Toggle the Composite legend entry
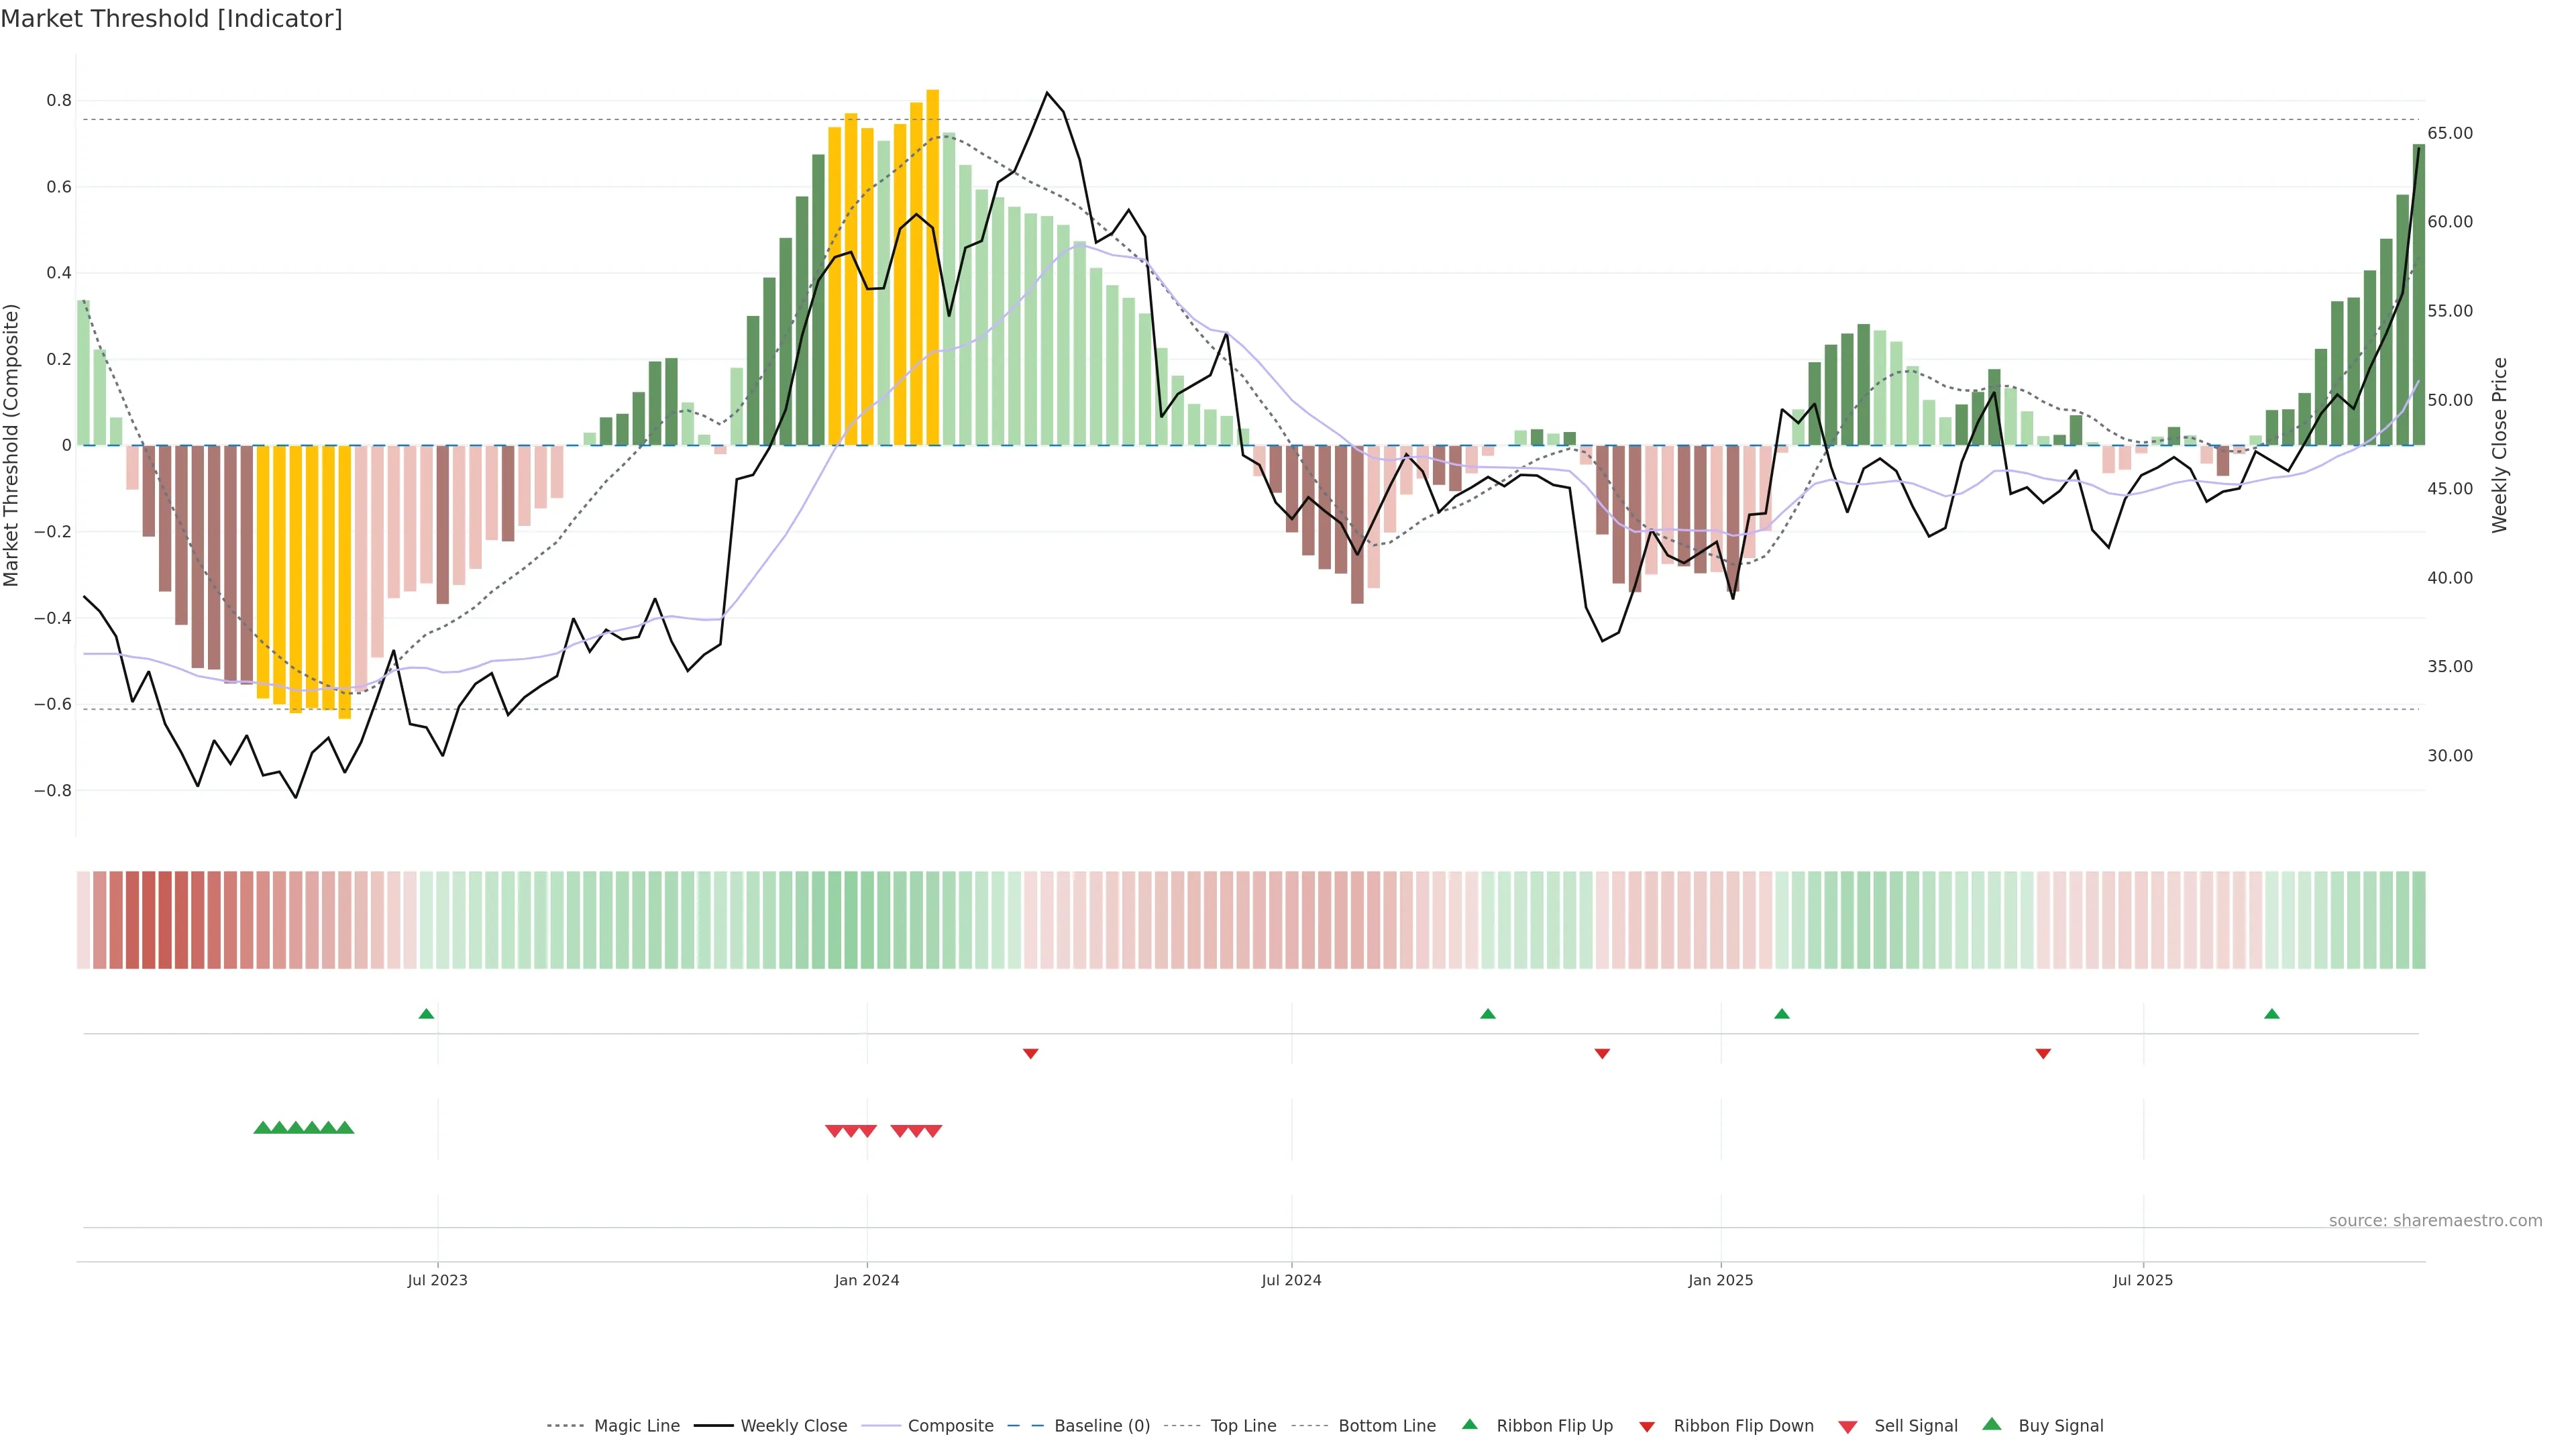Viewport: 2576px width, 1449px height. click(x=950, y=1426)
